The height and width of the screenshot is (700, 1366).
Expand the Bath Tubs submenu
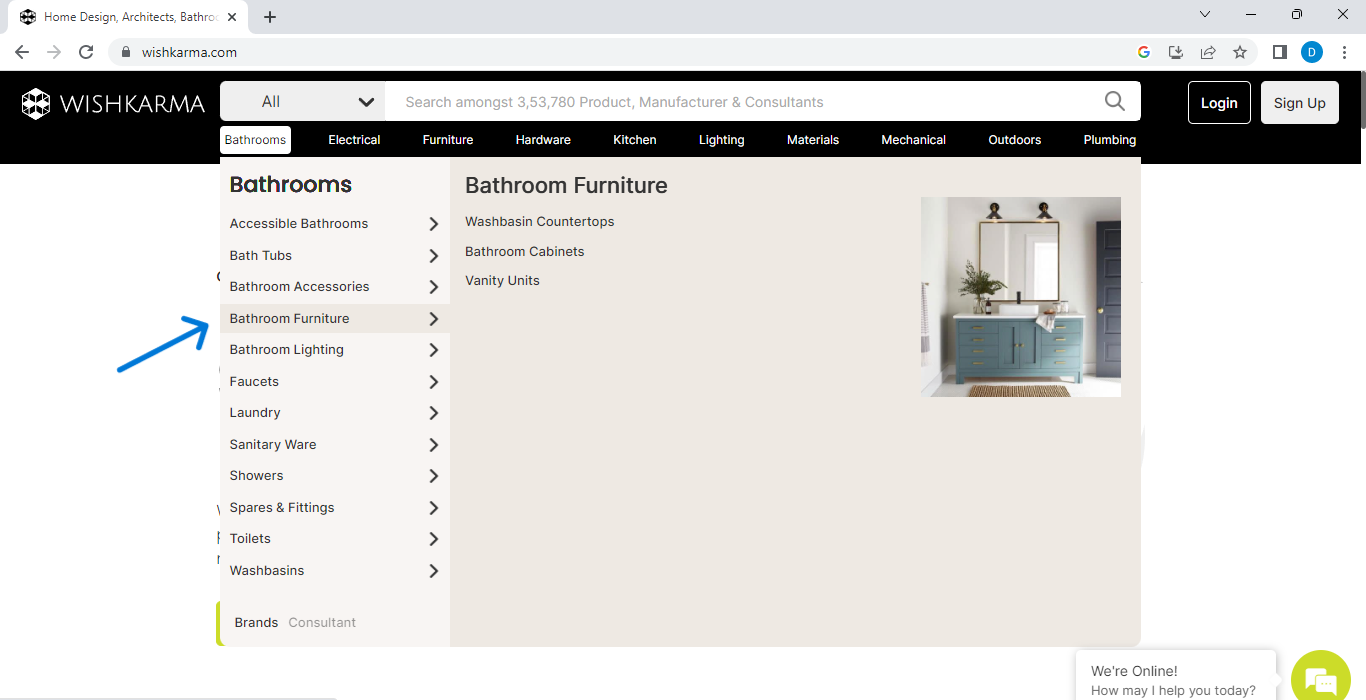point(433,256)
